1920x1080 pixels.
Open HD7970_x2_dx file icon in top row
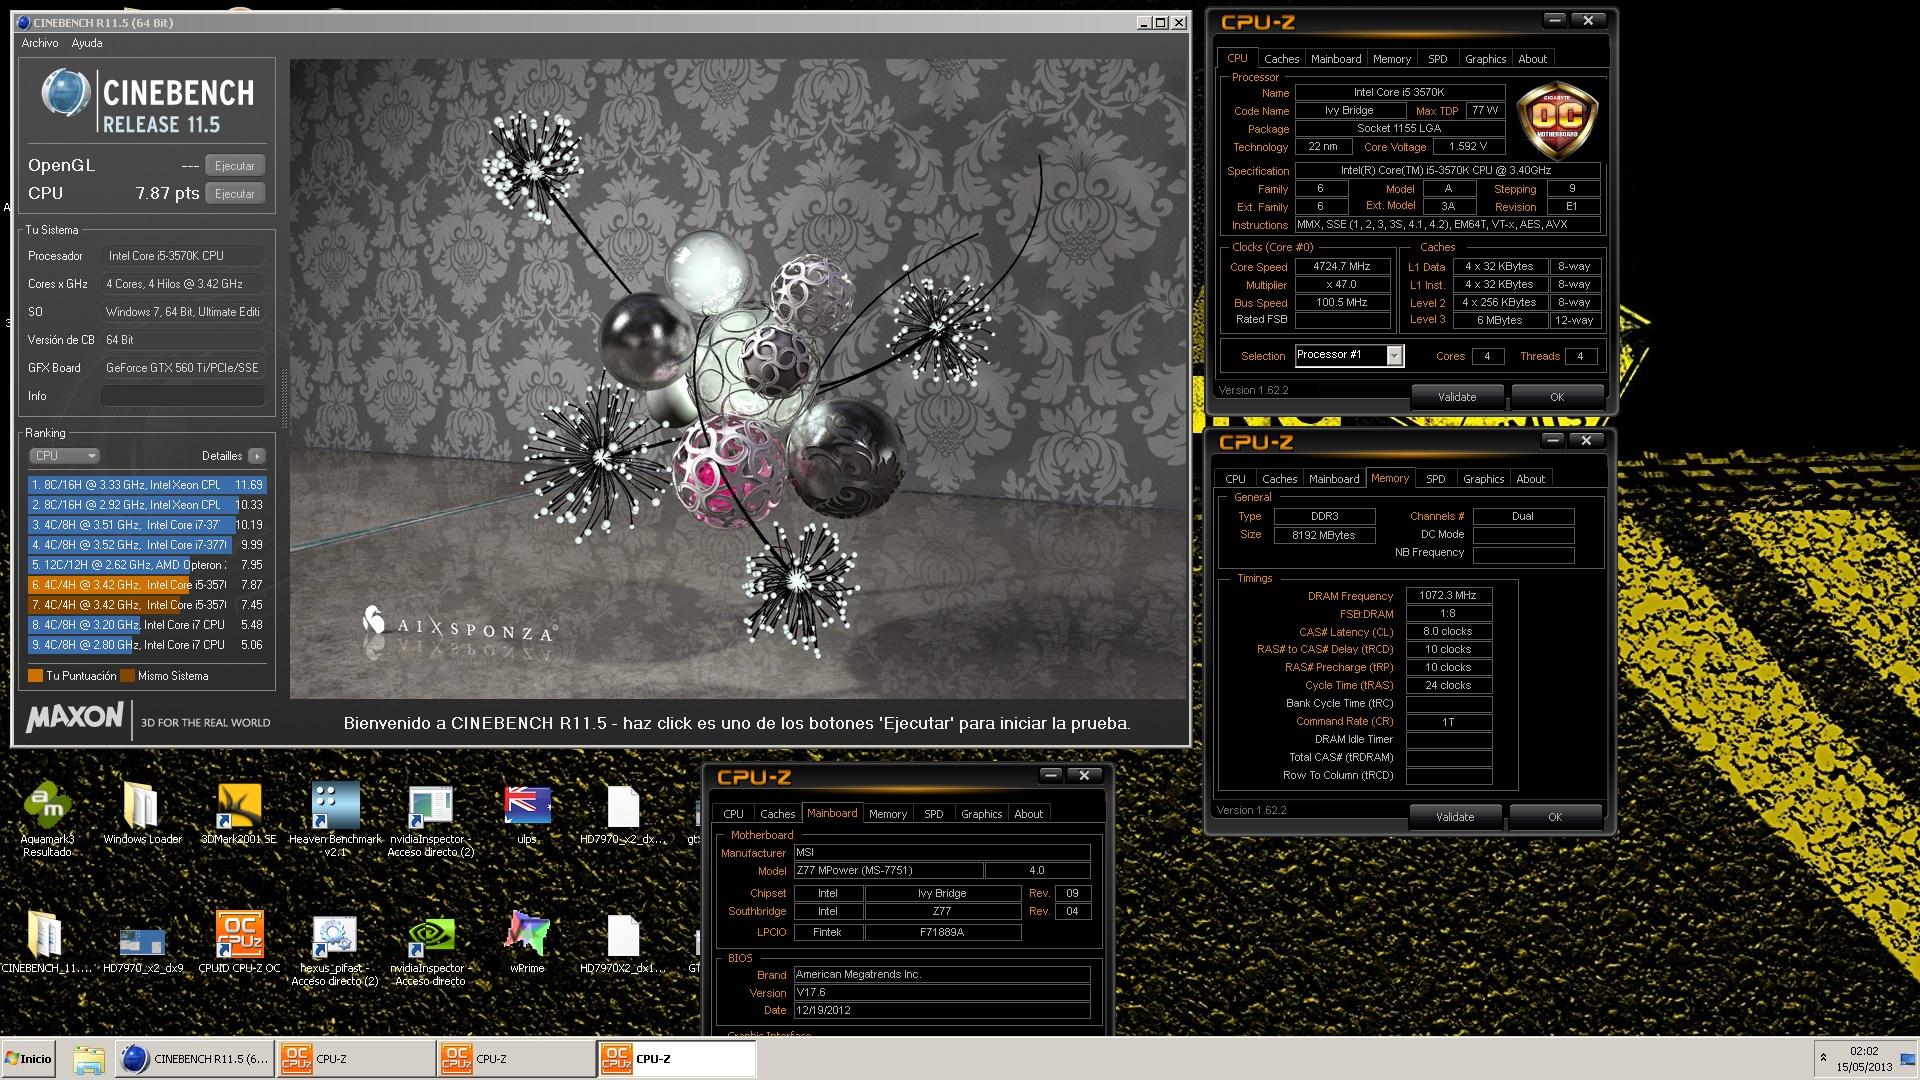(622, 814)
